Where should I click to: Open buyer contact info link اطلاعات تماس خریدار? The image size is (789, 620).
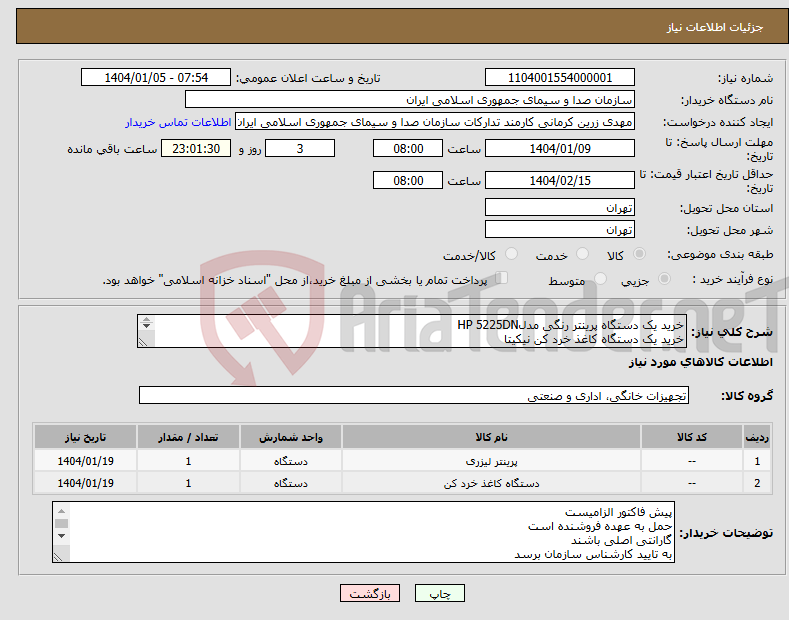[178, 122]
